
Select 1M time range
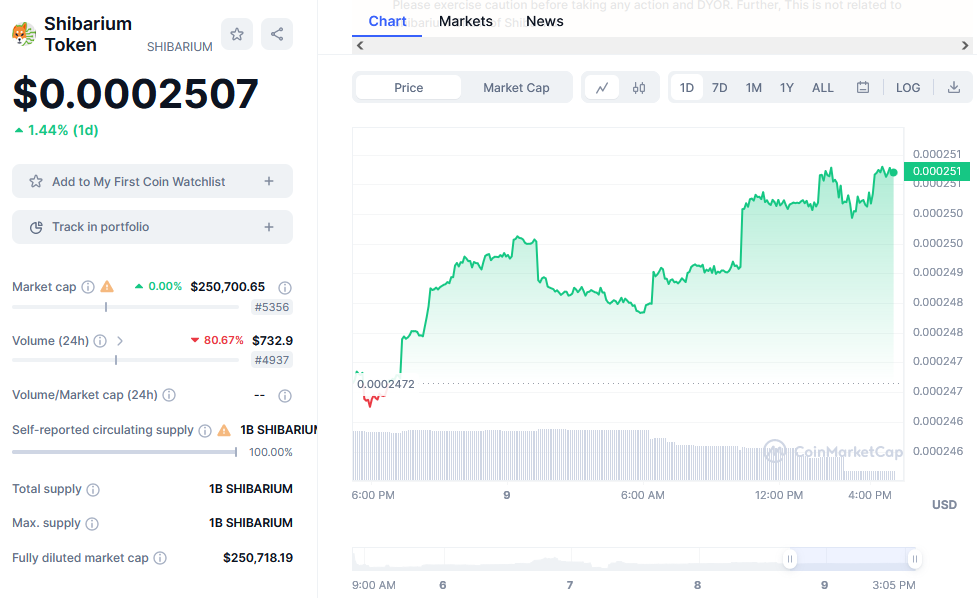[754, 88]
